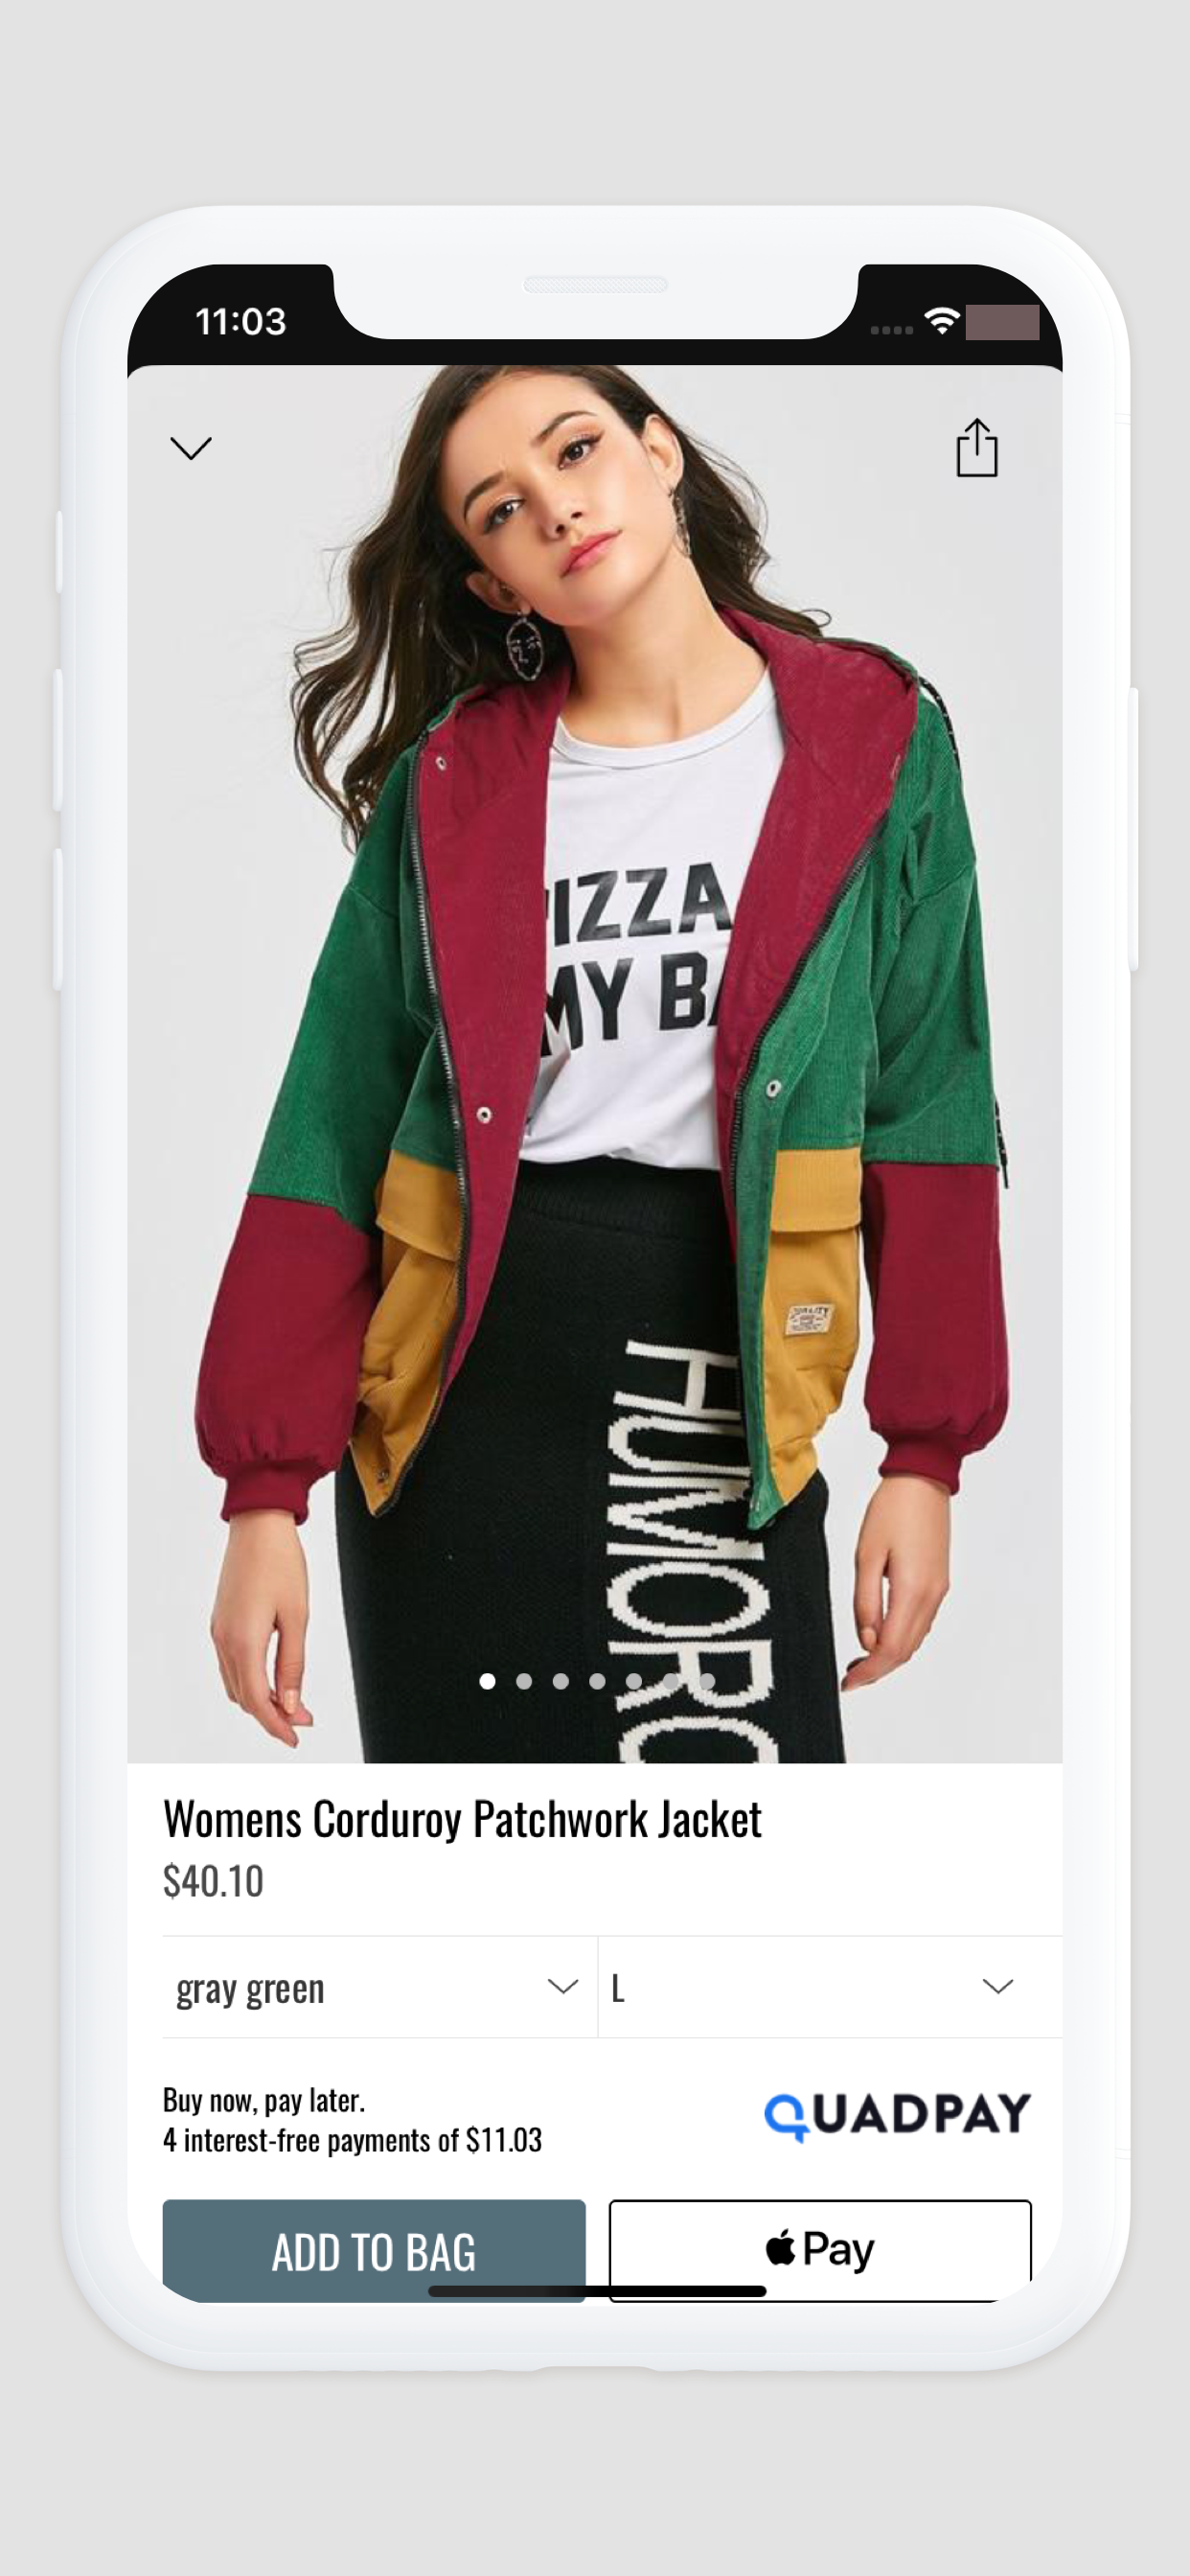Image resolution: width=1190 pixels, height=2576 pixels.
Task: Tap the Wi-Fi status icon
Action: [942, 321]
